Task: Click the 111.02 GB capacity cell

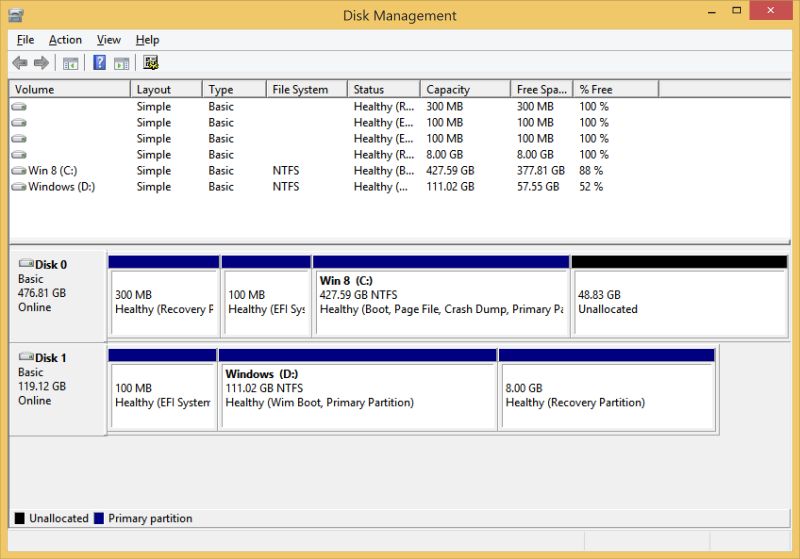Action: coord(450,187)
